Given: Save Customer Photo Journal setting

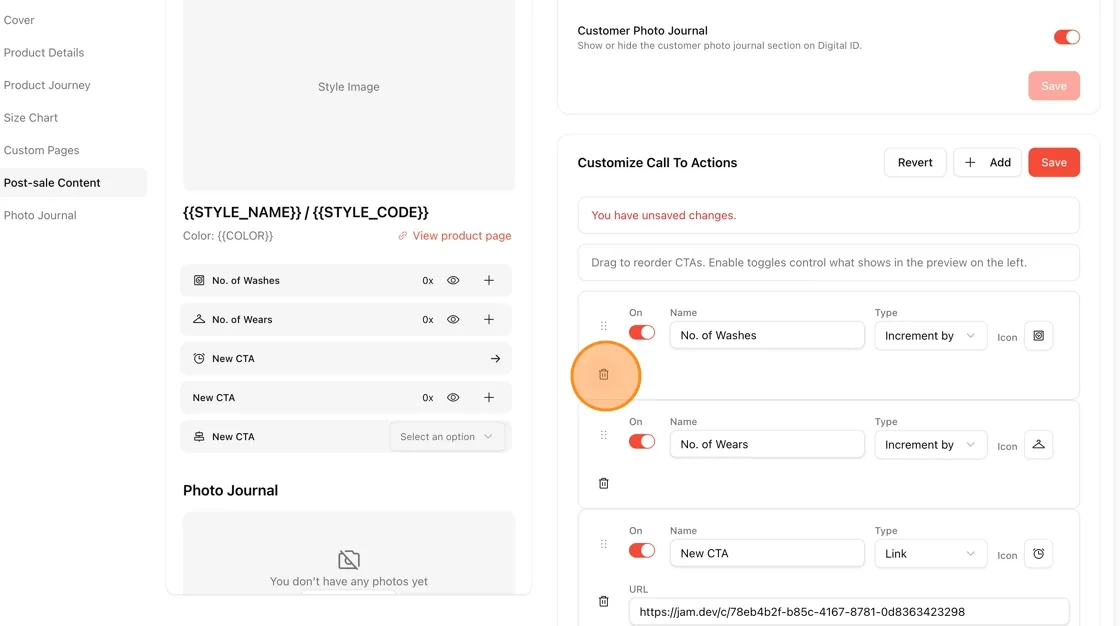Looking at the screenshot, I should pos(1054,86).
